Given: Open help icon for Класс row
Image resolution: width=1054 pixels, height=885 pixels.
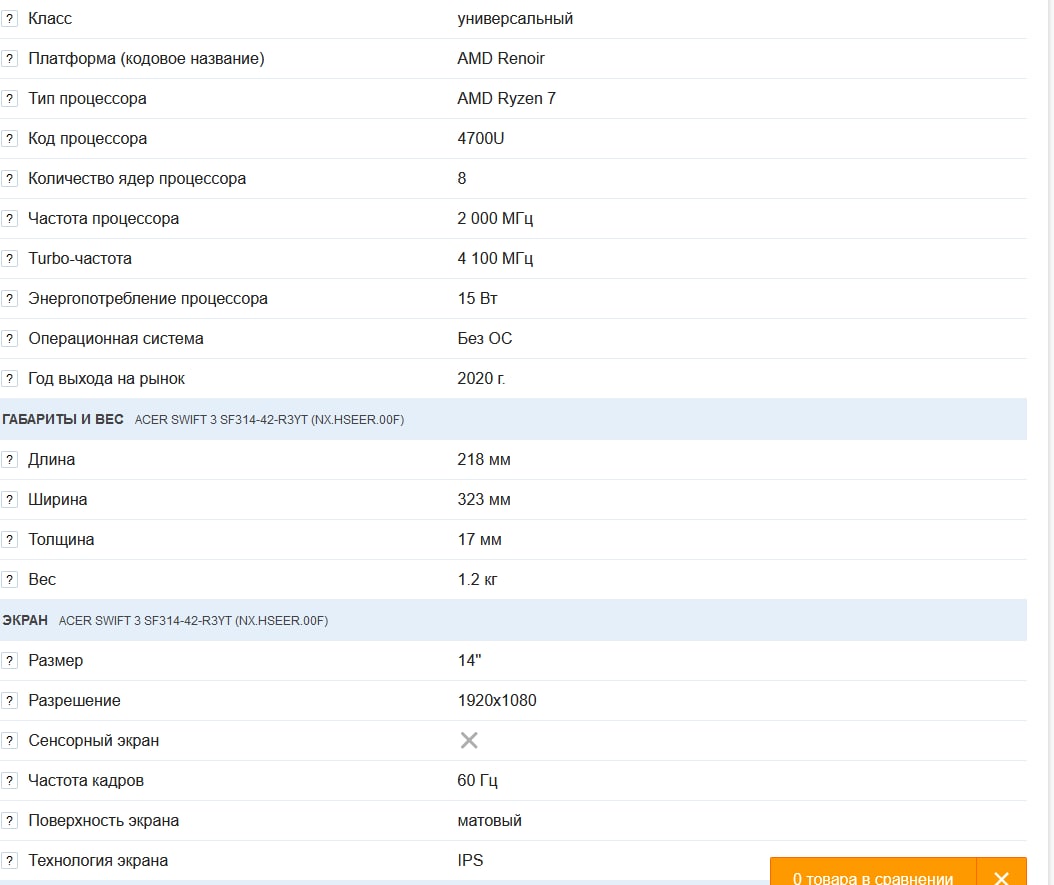Looking at the screenshot, I should (9, 19).
